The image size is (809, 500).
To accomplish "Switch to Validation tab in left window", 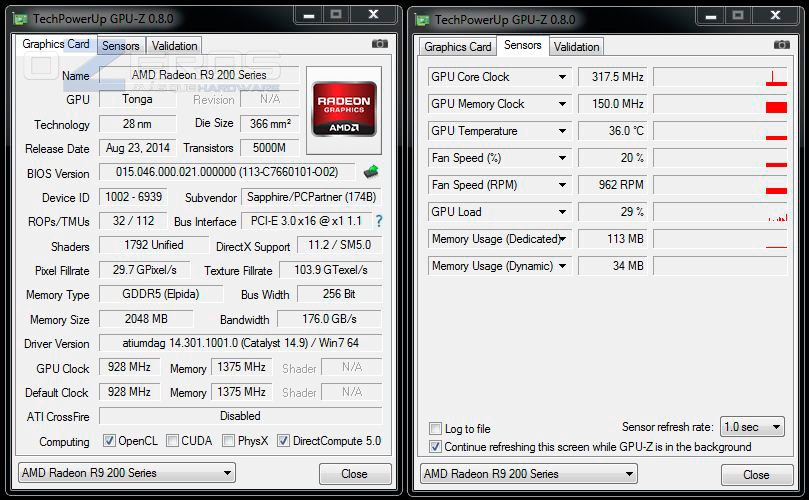I will (174, 46).
